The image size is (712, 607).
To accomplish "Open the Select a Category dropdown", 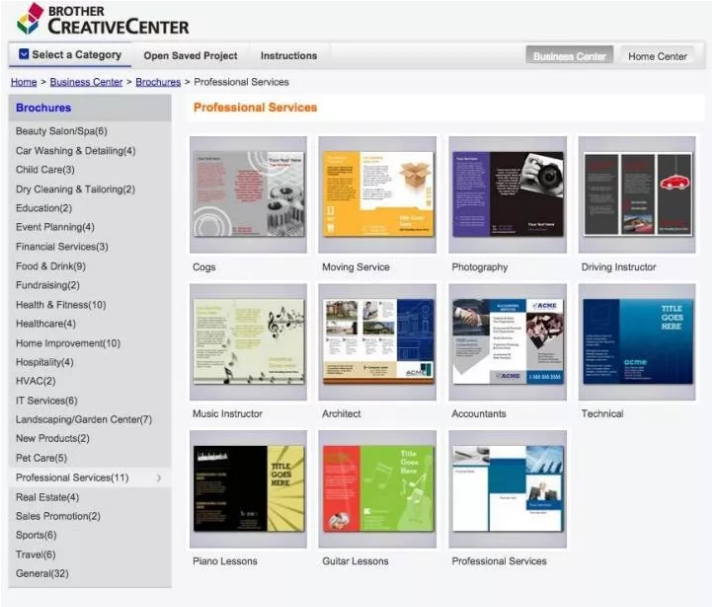I will [x=69, y=55].
